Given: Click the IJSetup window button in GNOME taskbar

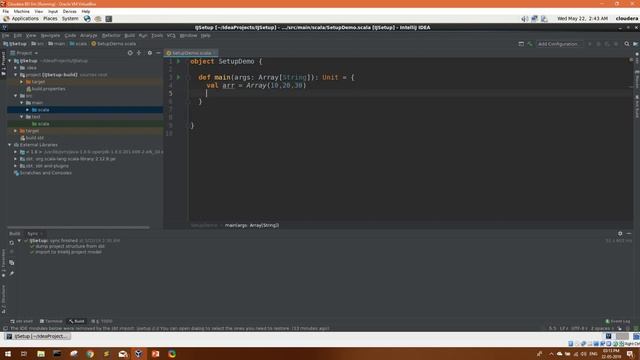Looking at the screenshot, I should tap(37, 336).
